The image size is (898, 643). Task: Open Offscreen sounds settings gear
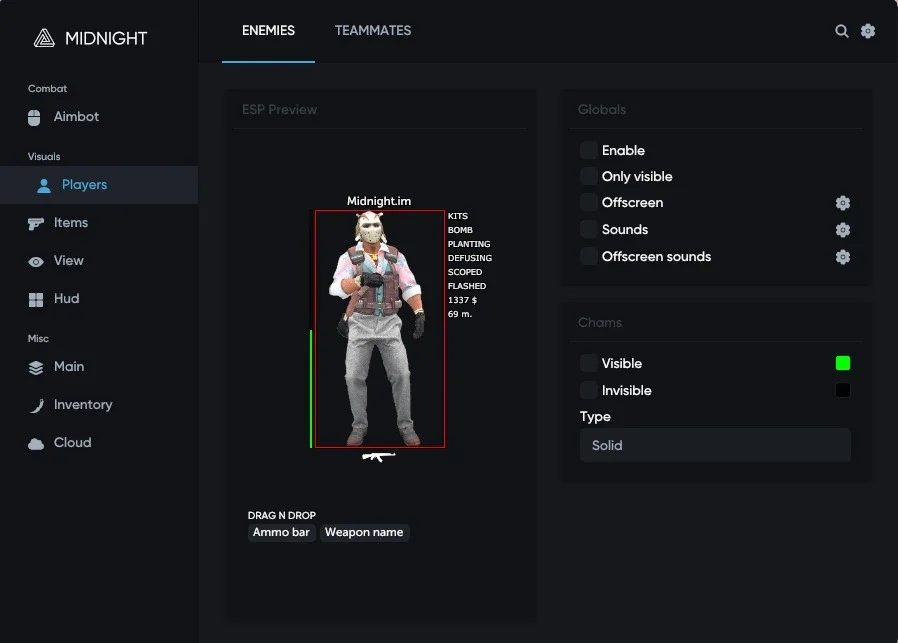point(842,257)
